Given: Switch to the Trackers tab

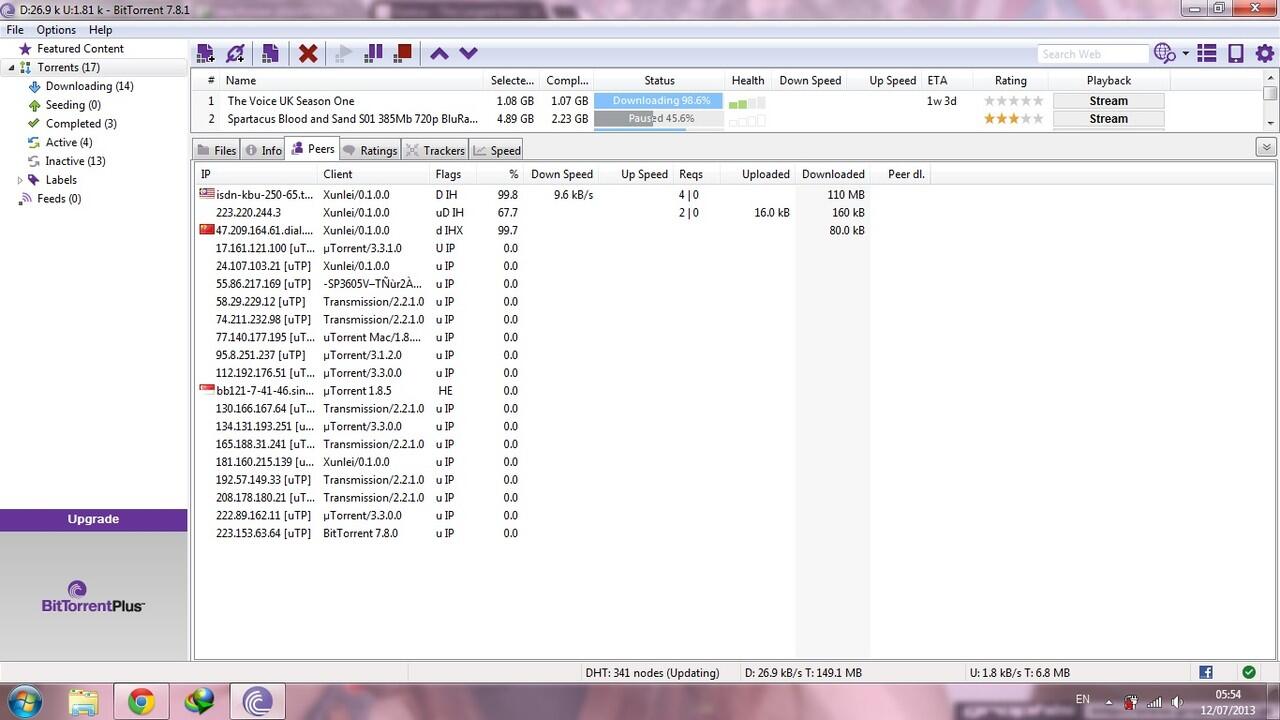Looking at the screenshot, I should (435, 150).
